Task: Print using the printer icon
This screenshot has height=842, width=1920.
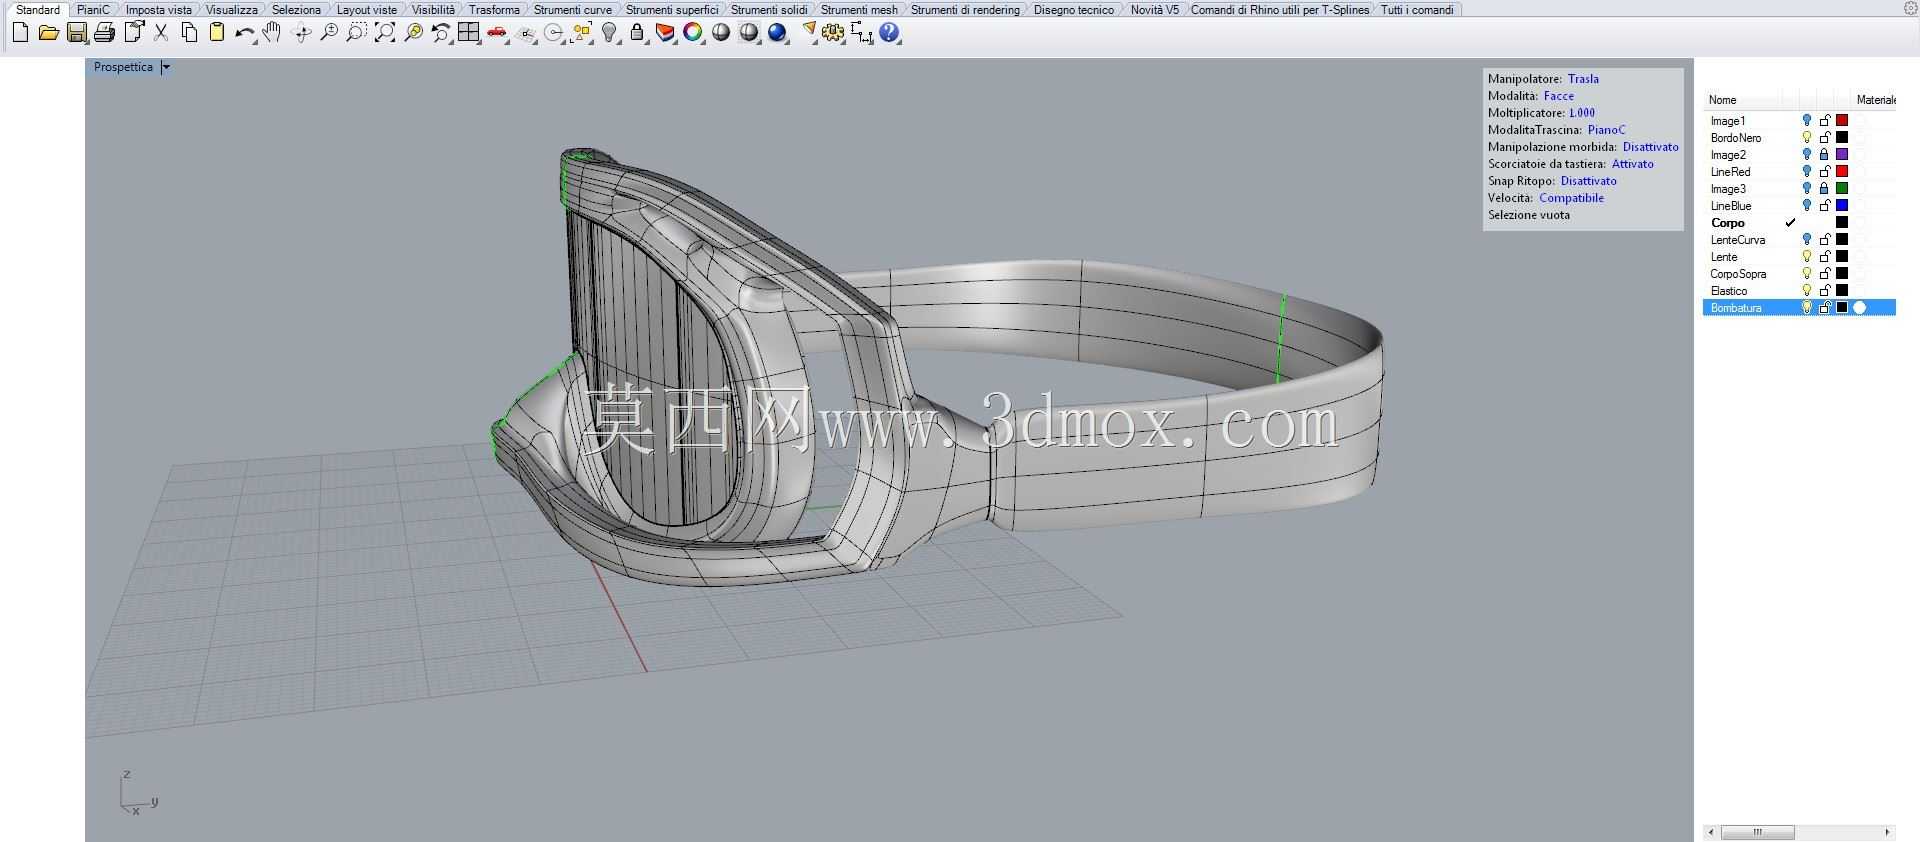Action: pos(104,33)
